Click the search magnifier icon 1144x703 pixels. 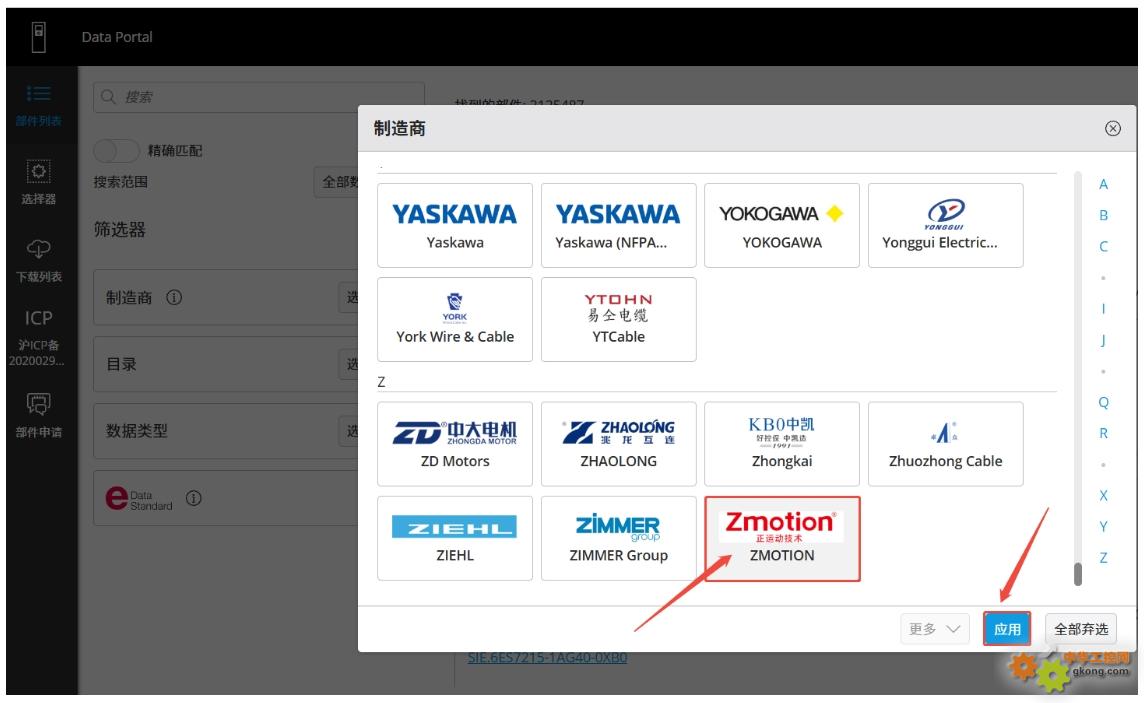coord(108,97)
